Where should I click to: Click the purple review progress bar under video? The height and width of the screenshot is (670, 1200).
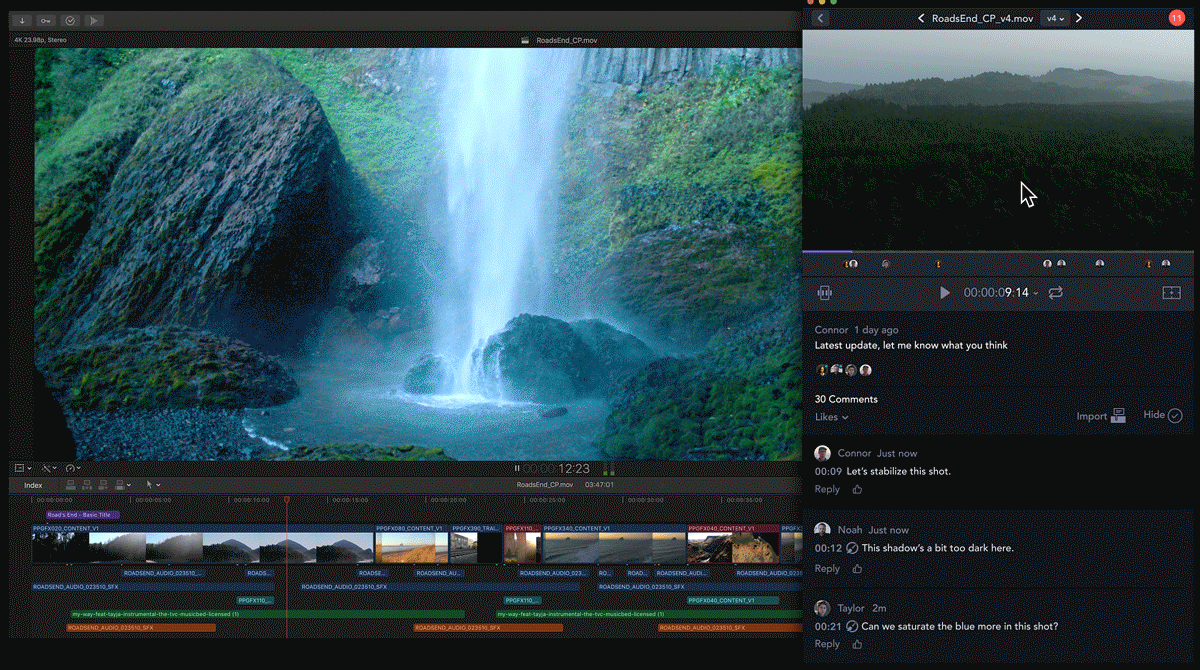tap(827, 251)
